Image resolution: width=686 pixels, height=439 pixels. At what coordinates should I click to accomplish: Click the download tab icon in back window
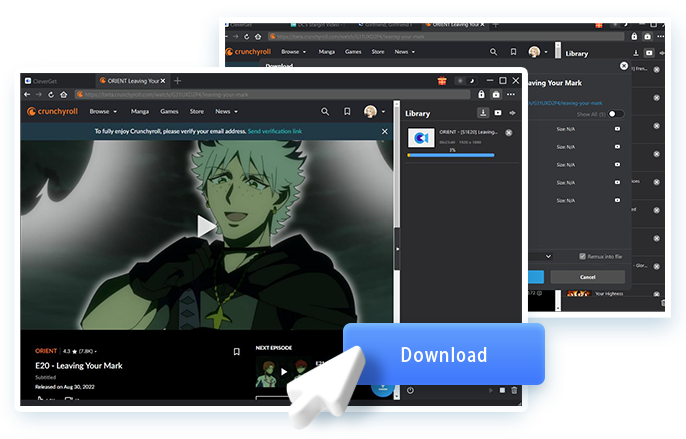(636, 53)
